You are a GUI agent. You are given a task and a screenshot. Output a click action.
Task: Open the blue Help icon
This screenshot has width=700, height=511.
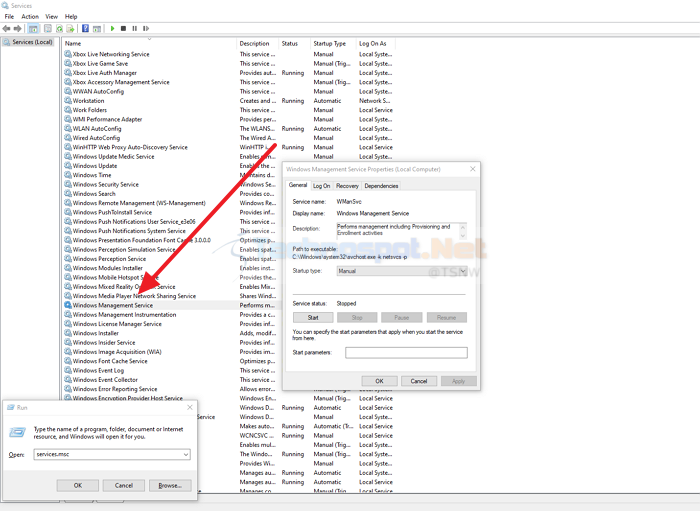pos(85,29)
